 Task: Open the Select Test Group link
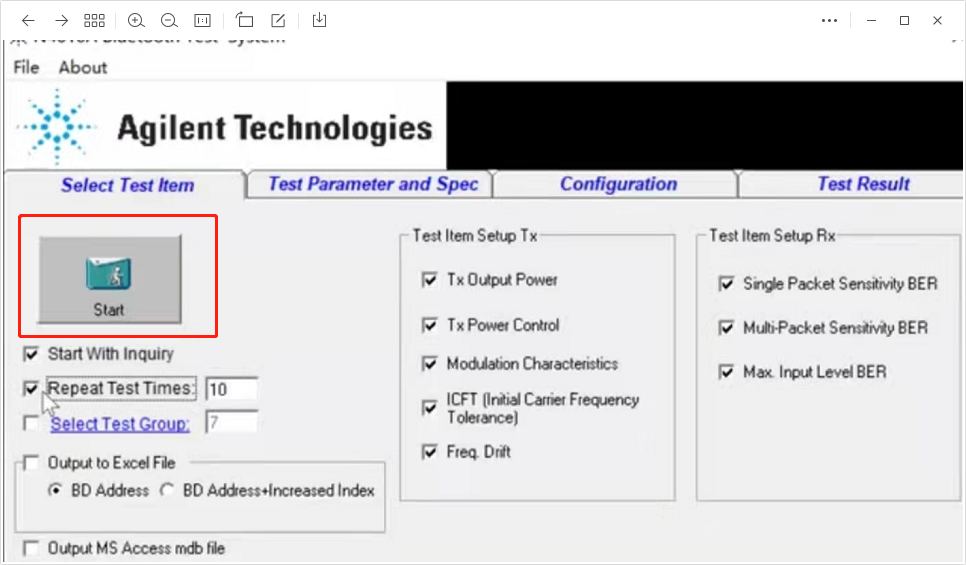[x=120, y=424]
